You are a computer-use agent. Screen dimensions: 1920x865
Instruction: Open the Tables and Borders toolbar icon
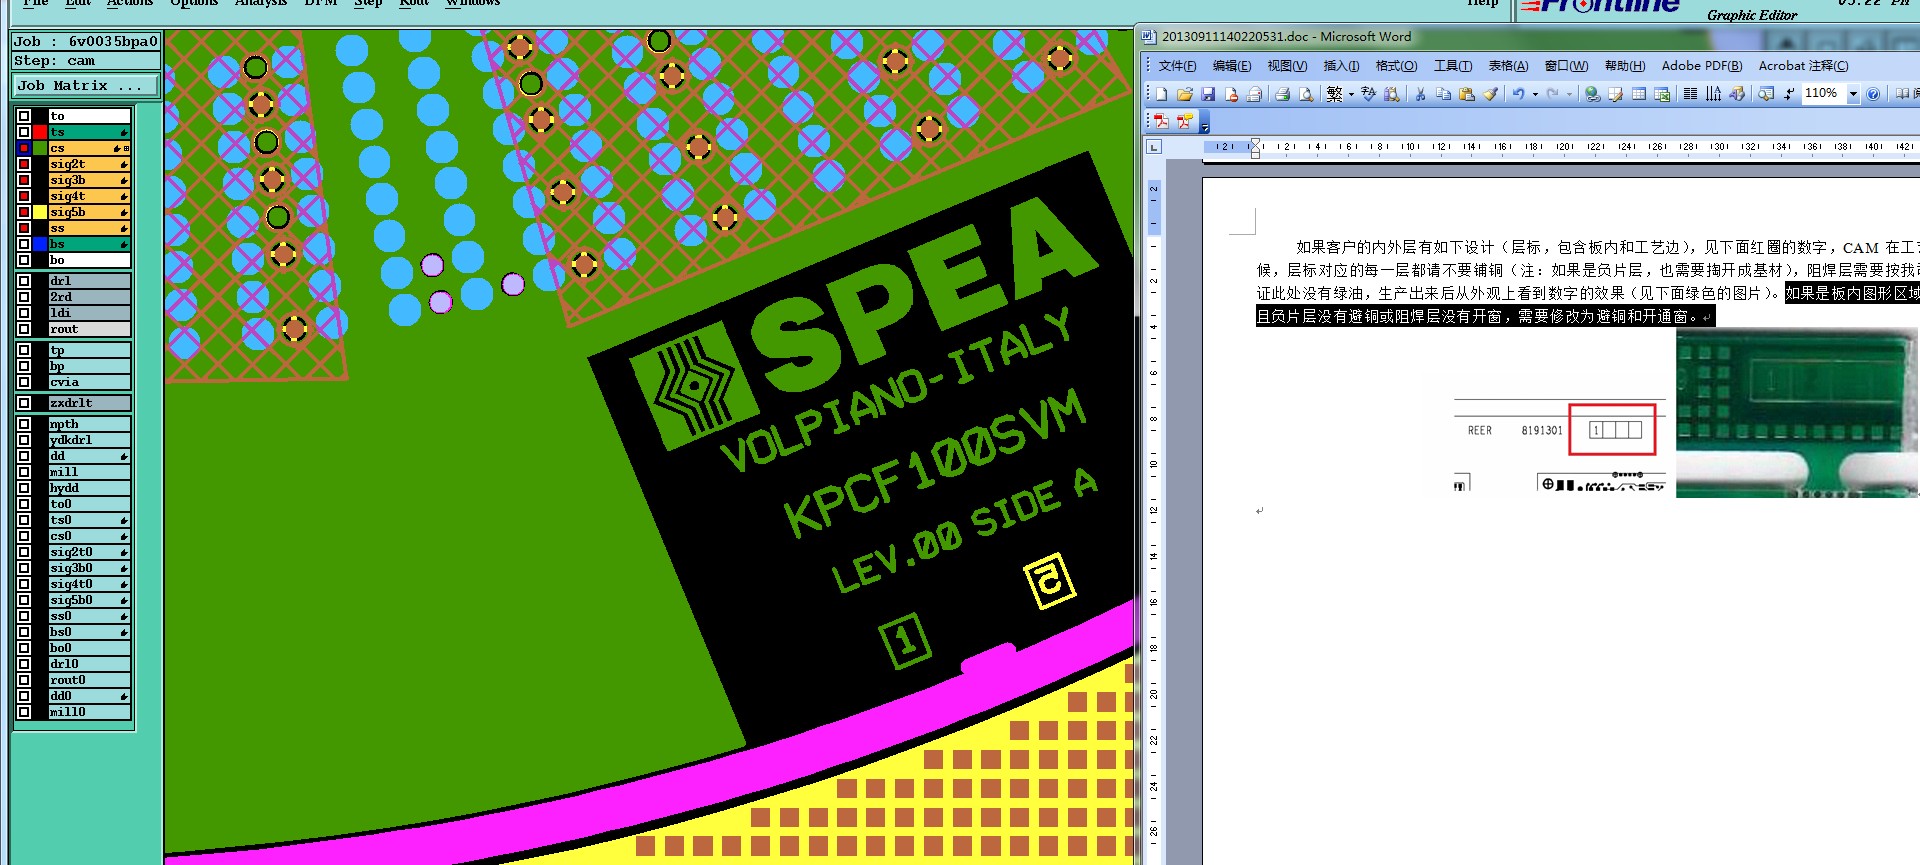[x=1615, y=94]
